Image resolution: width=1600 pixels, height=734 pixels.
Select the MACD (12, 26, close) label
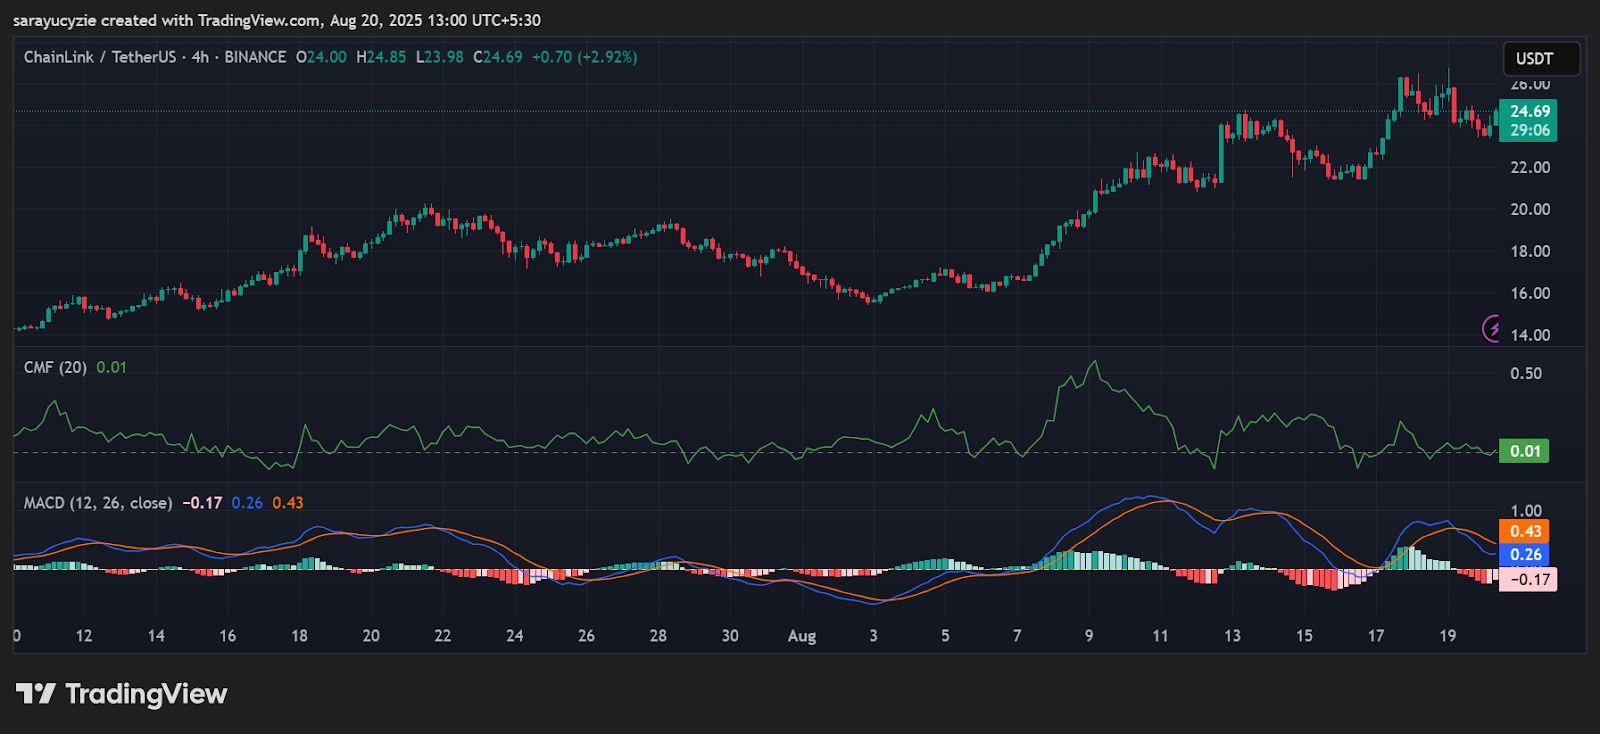(x=98, y=503)
